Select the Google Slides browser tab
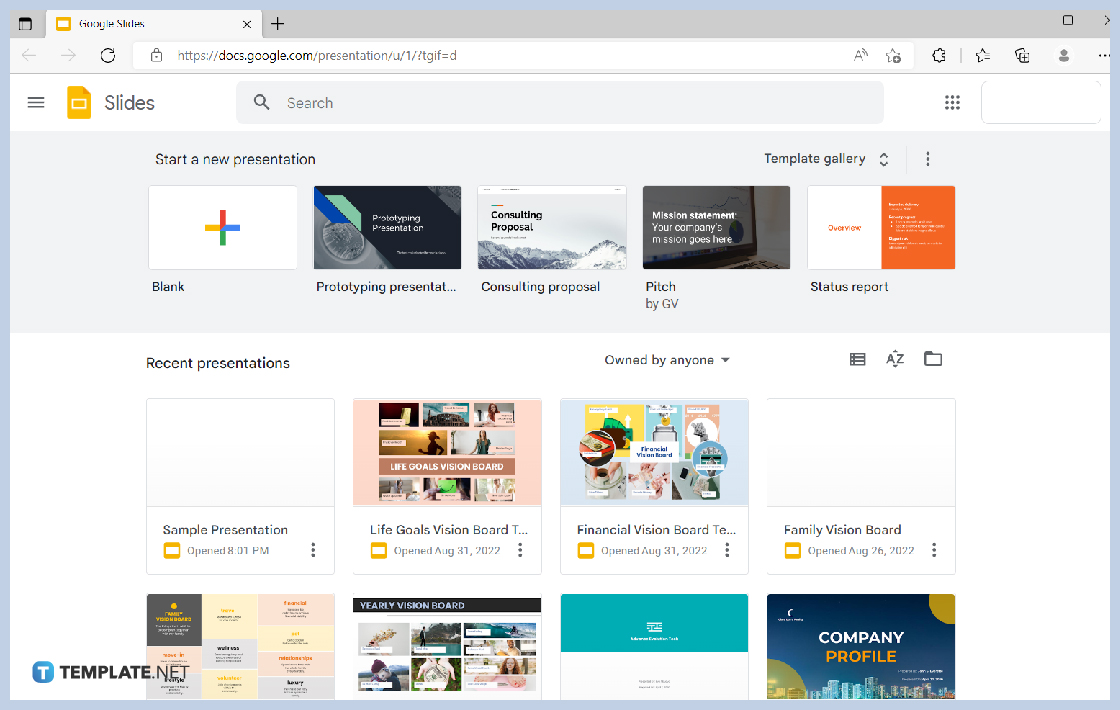The image size is (1120, 710). point(150,23)
